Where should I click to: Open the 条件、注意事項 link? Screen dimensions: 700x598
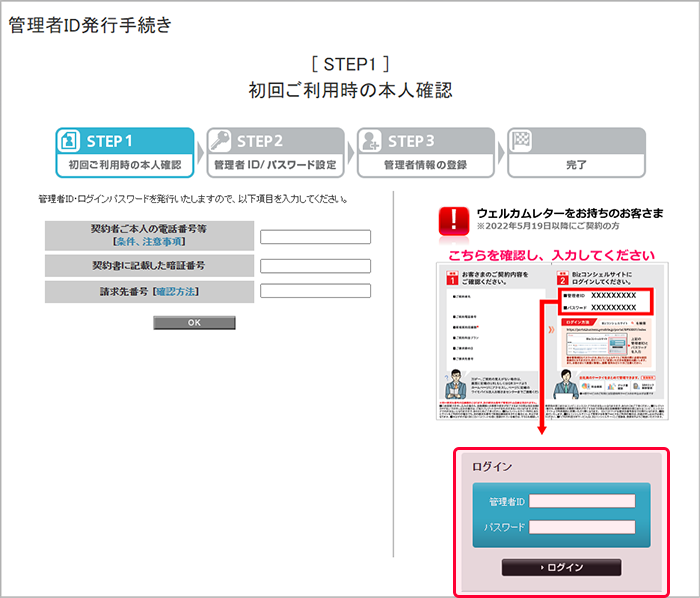149,243
